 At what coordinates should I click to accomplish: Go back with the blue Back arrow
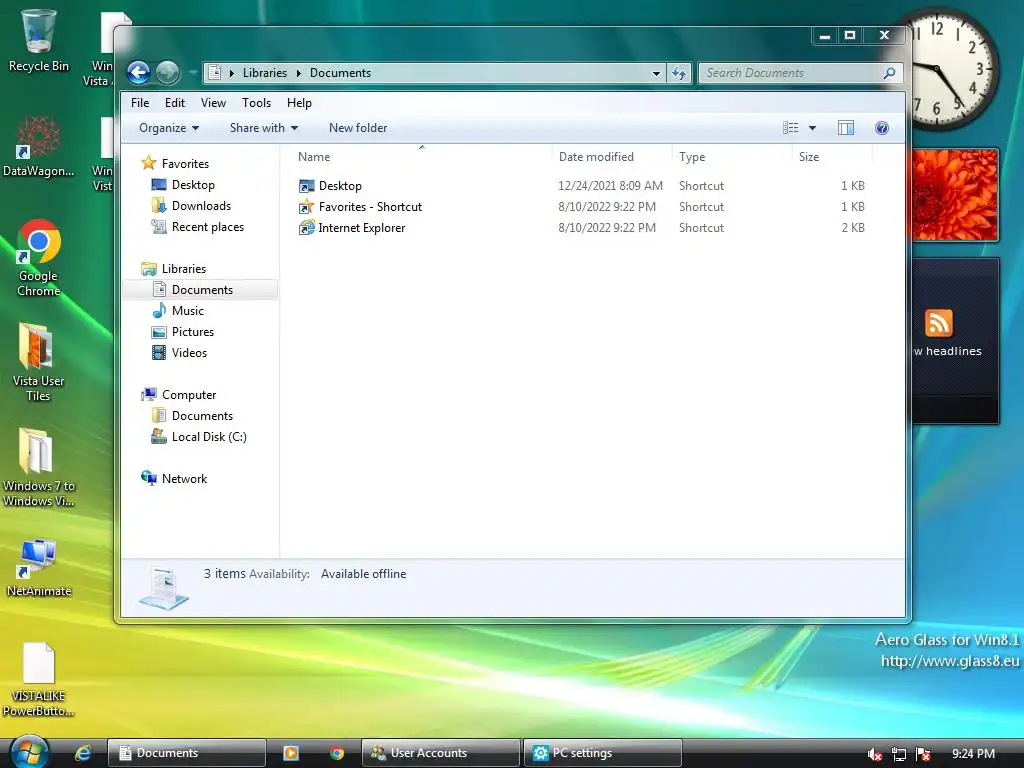(x=138, y=72)
